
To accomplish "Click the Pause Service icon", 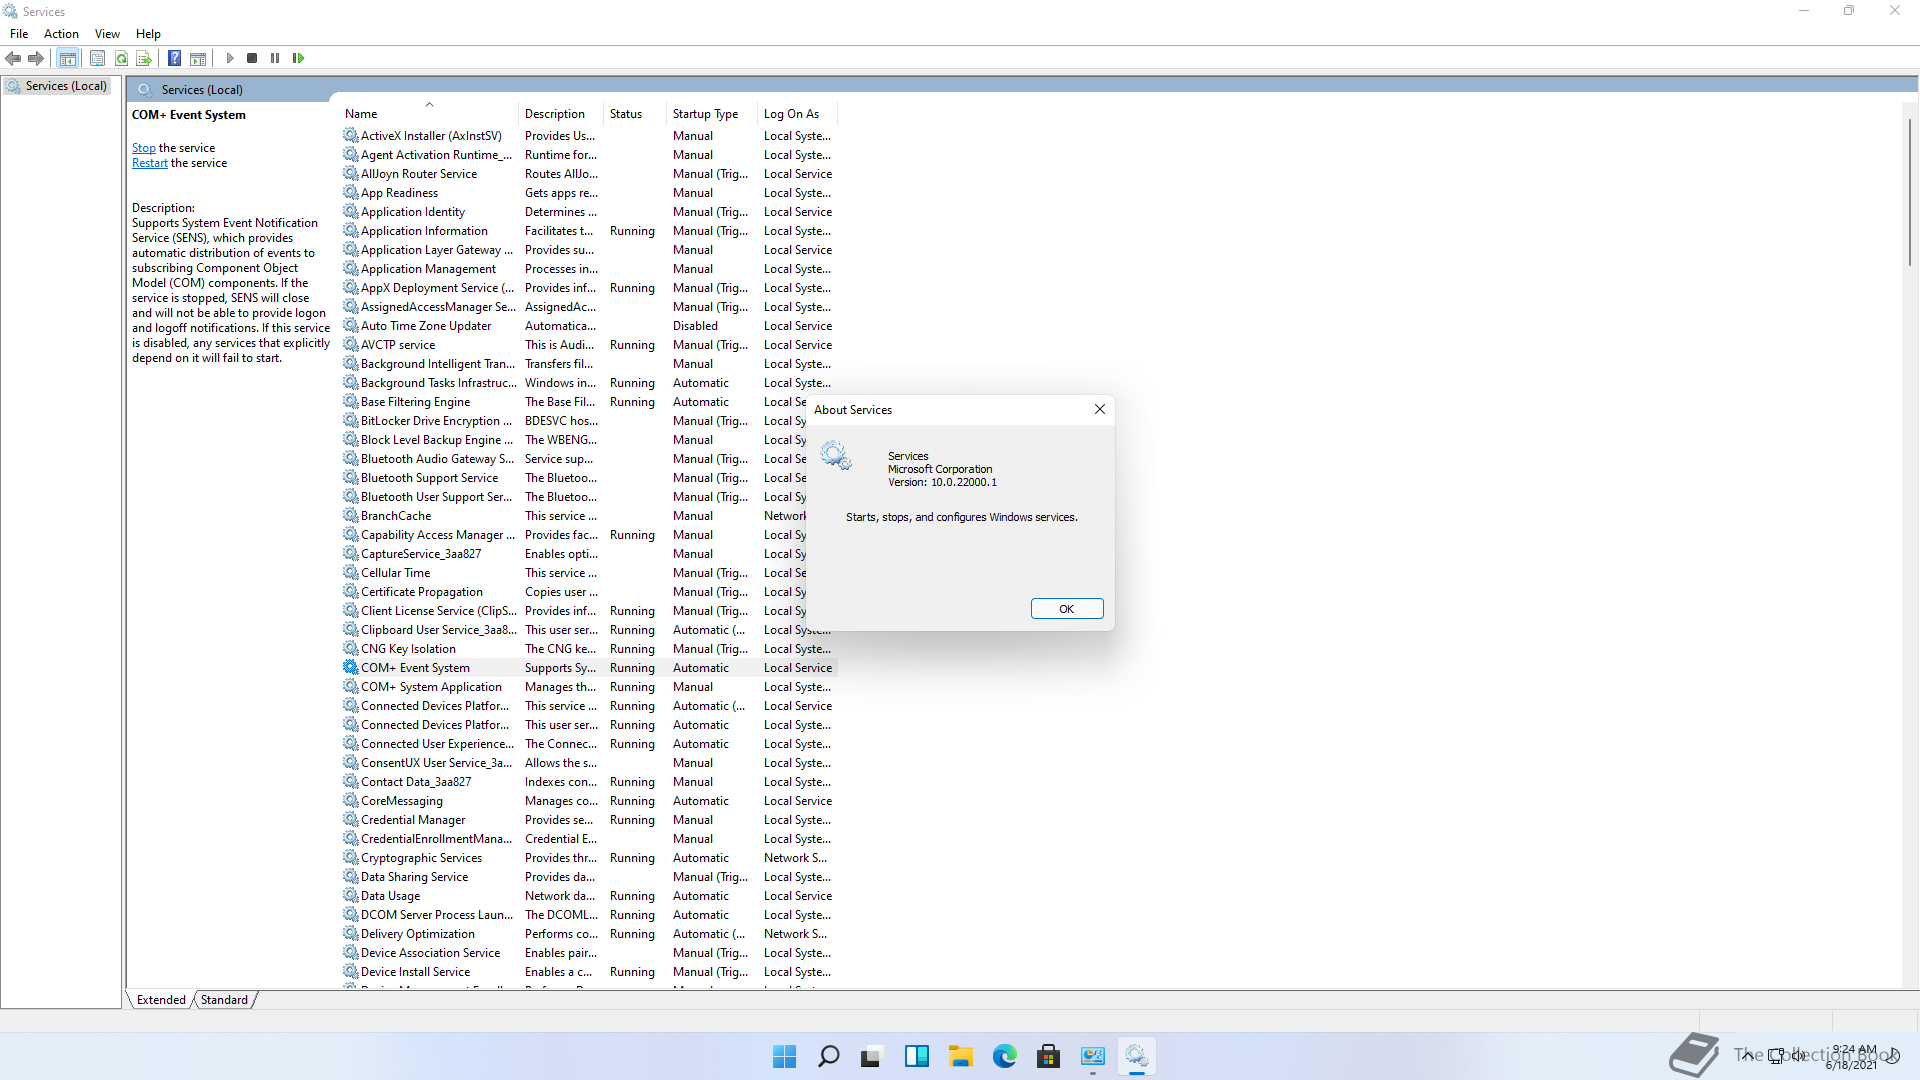I will click(x=275, y=58).
